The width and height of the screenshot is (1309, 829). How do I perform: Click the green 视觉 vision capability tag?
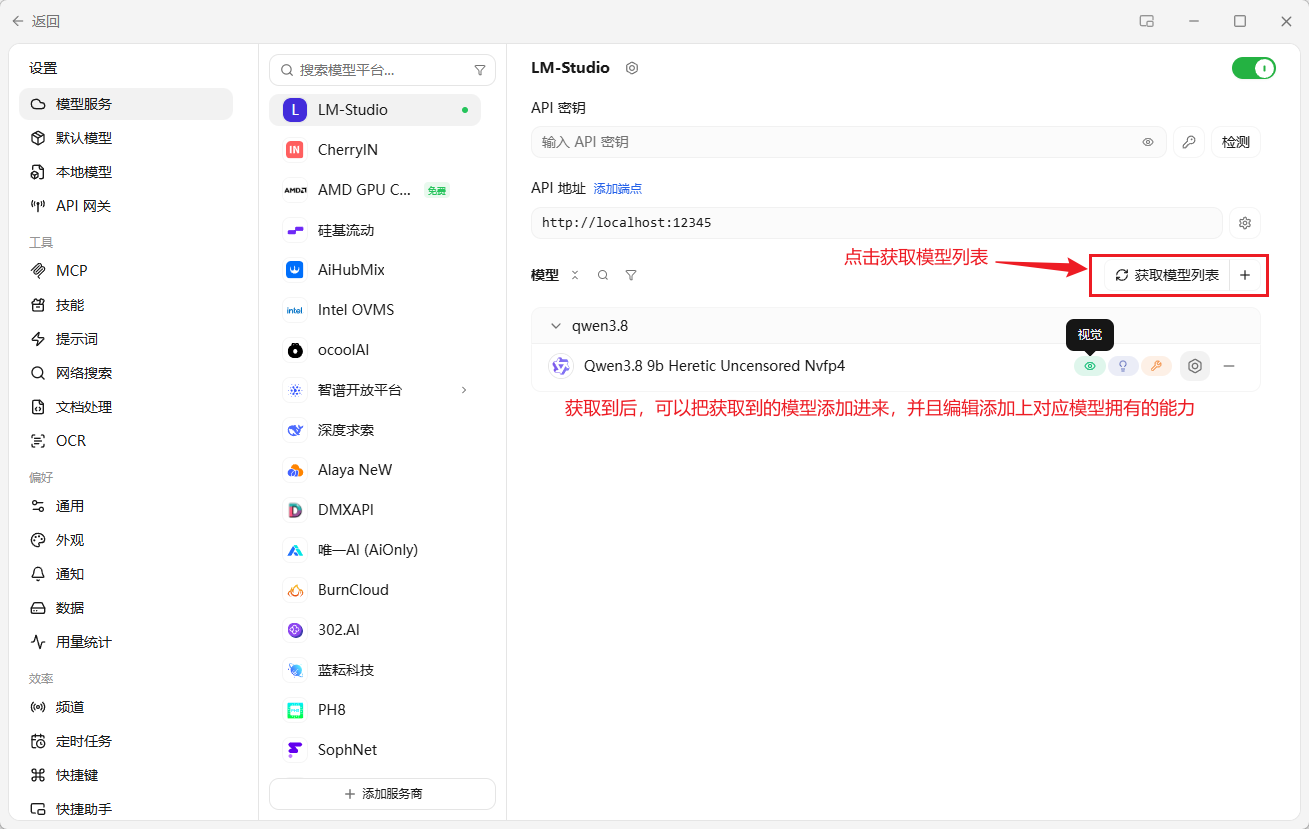coord(1090,366)
